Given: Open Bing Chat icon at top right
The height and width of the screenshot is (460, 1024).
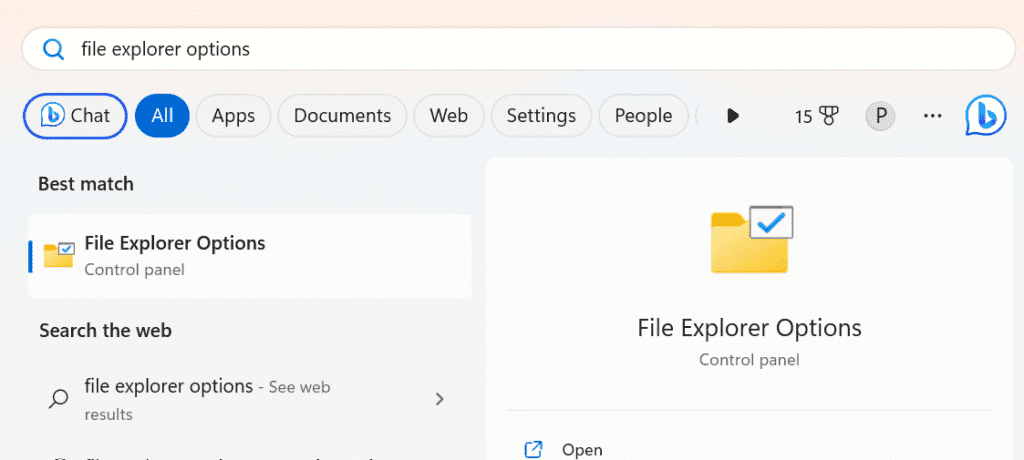Looking at the screenshot, I should click(985, 116).
